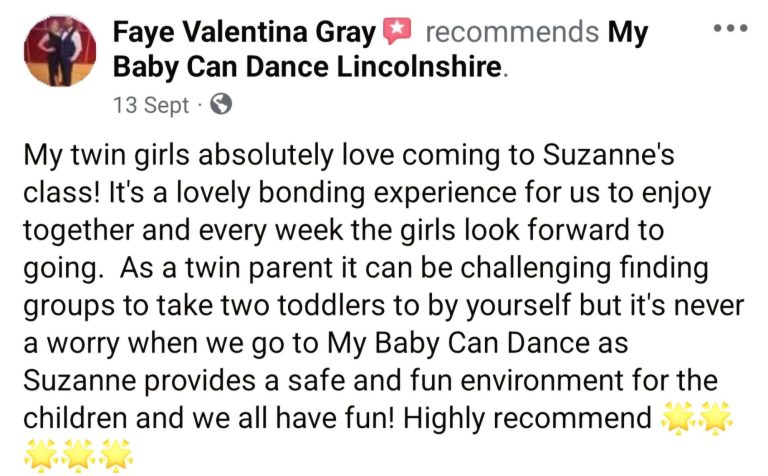
Task: Click the 13 Sept timestamp
Action: 151,105
